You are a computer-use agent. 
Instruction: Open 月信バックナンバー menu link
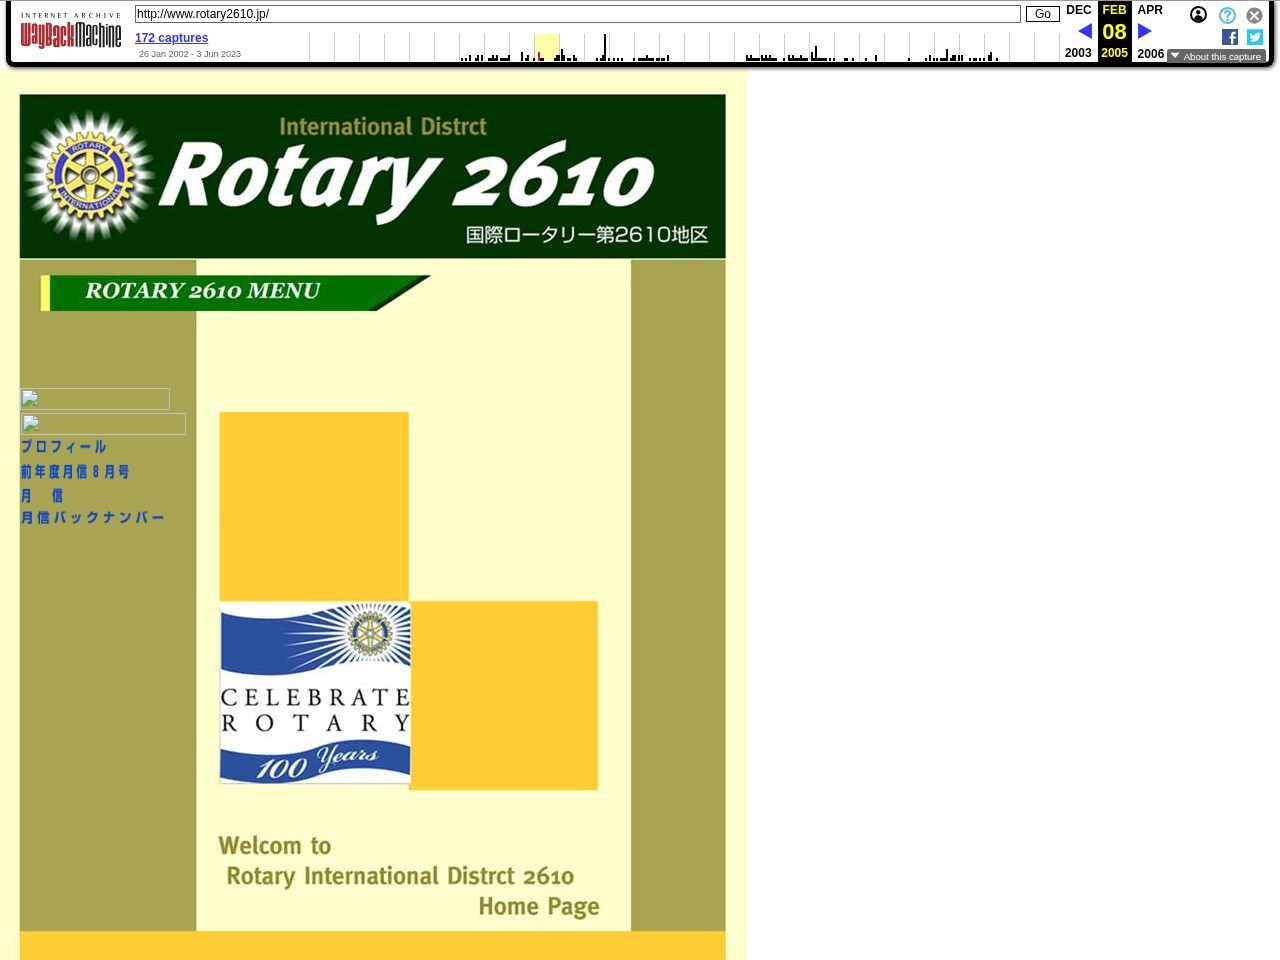[x=93, y=518]
